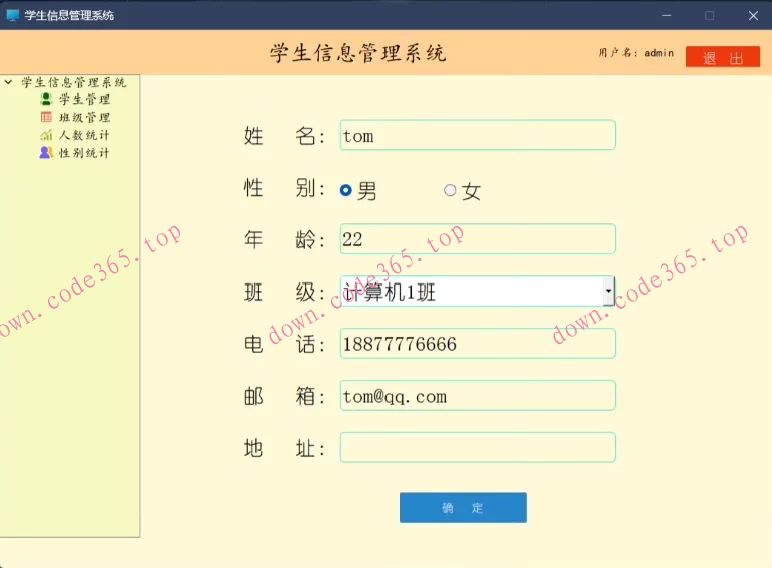Image resolution: width=772 pixels, height=568 pixels.
Task: Click the 性别统计 people icon
Action: pyautogui.click(x=46, y=153)
